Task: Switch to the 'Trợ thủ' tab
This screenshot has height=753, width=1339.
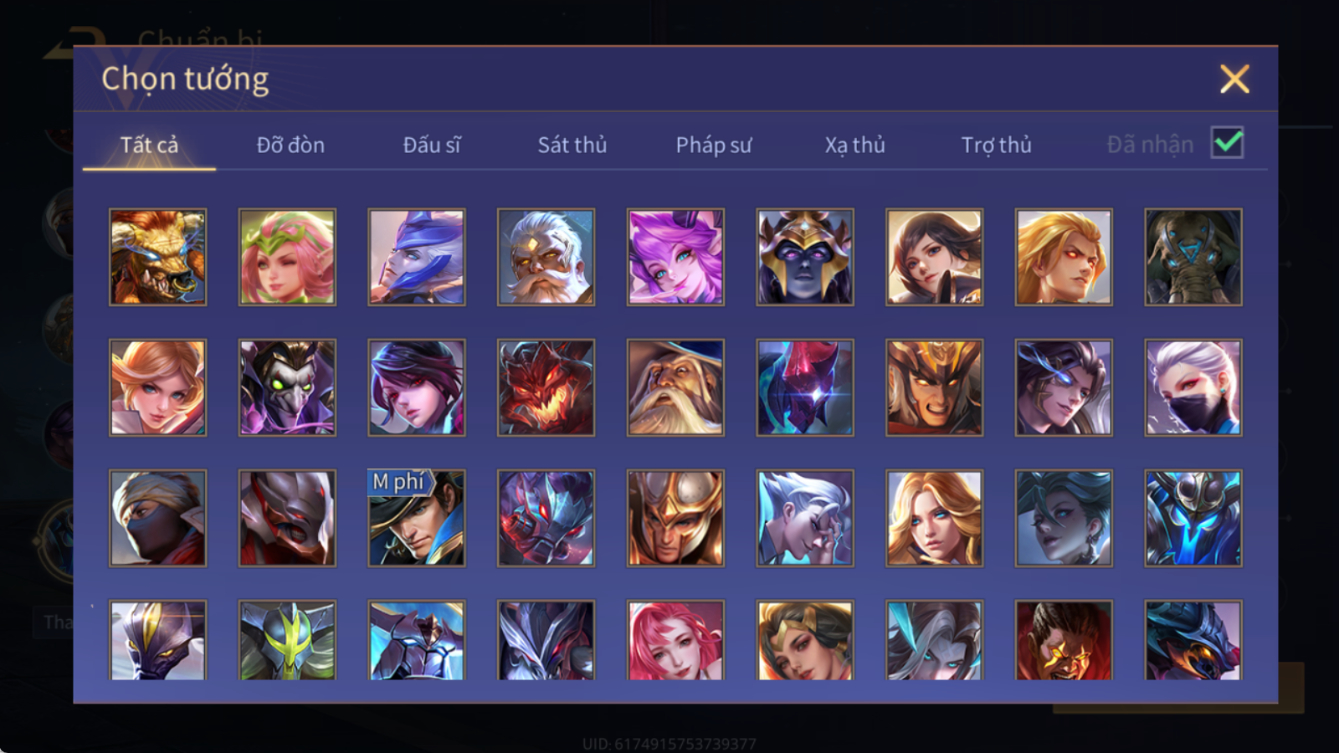Action: tap(996, 145)
